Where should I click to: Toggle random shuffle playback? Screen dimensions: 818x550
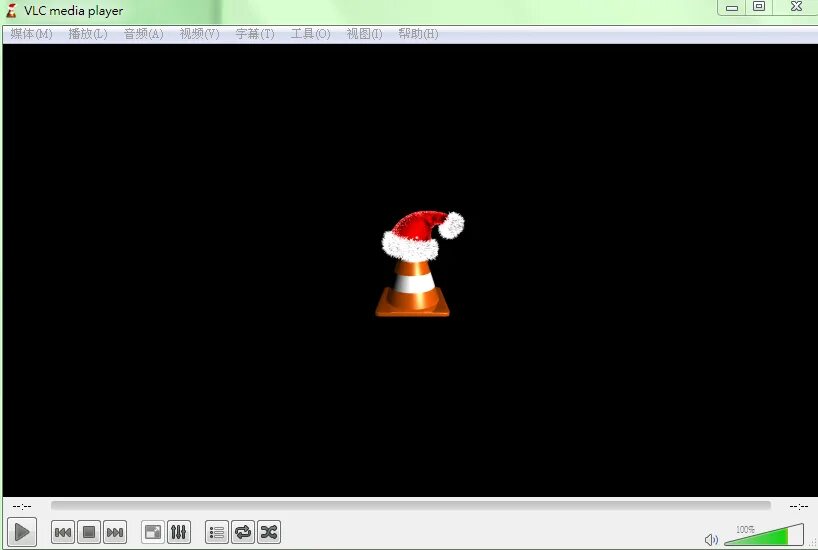click(269, 532)
